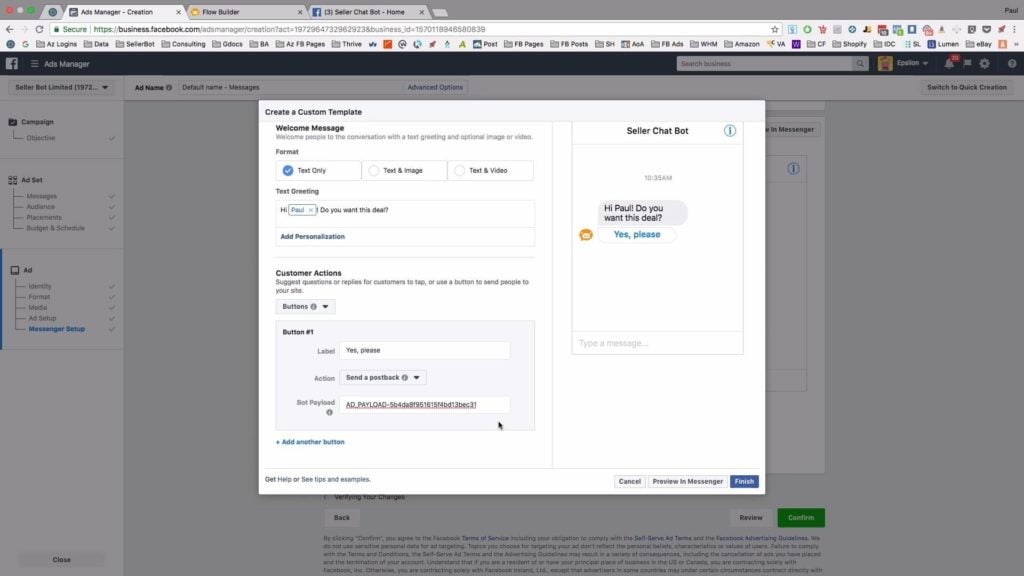Switch to Seller Chat Bot - Home tab
1024x576 pixels.
(x=368, y=12)
